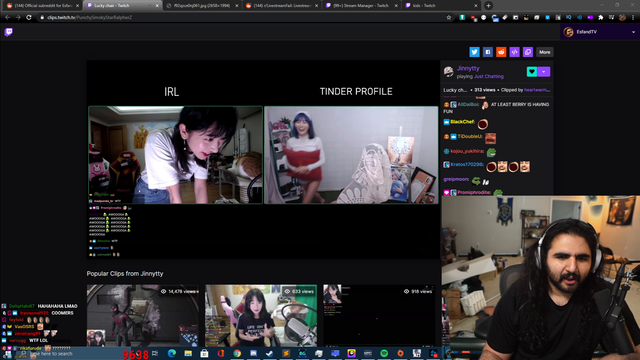The image size is (640, 360).
Task: Close the kids - Twitch tab
Action: (x=476, y=6)
